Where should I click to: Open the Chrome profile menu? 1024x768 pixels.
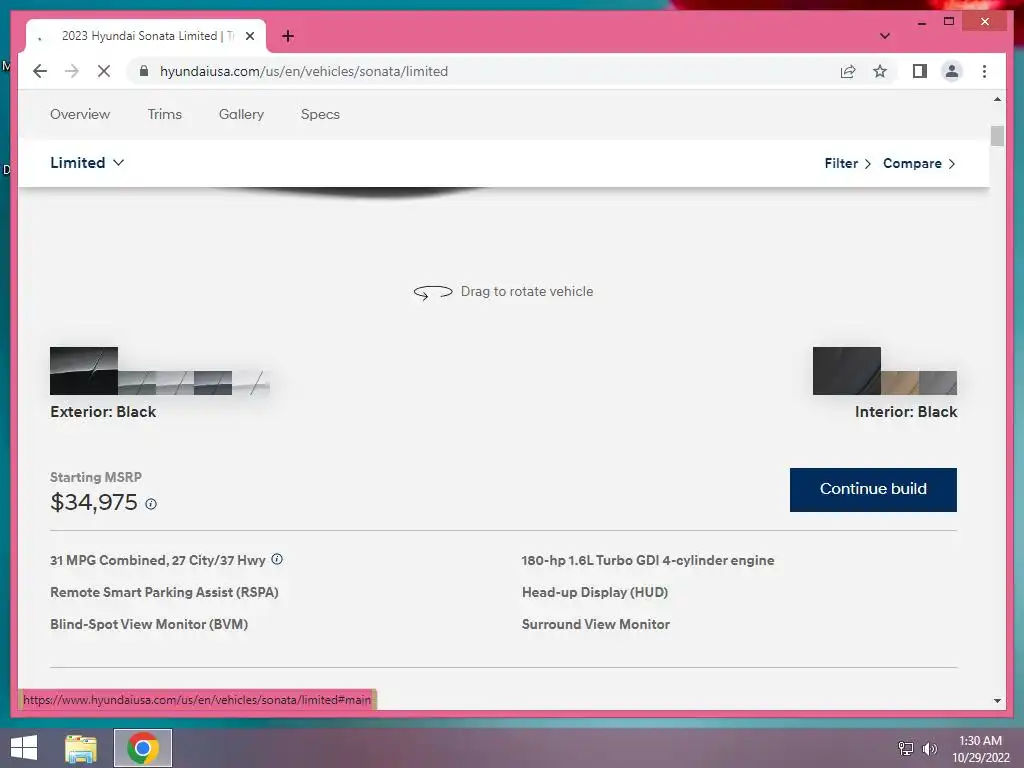(x=952, y=71)
